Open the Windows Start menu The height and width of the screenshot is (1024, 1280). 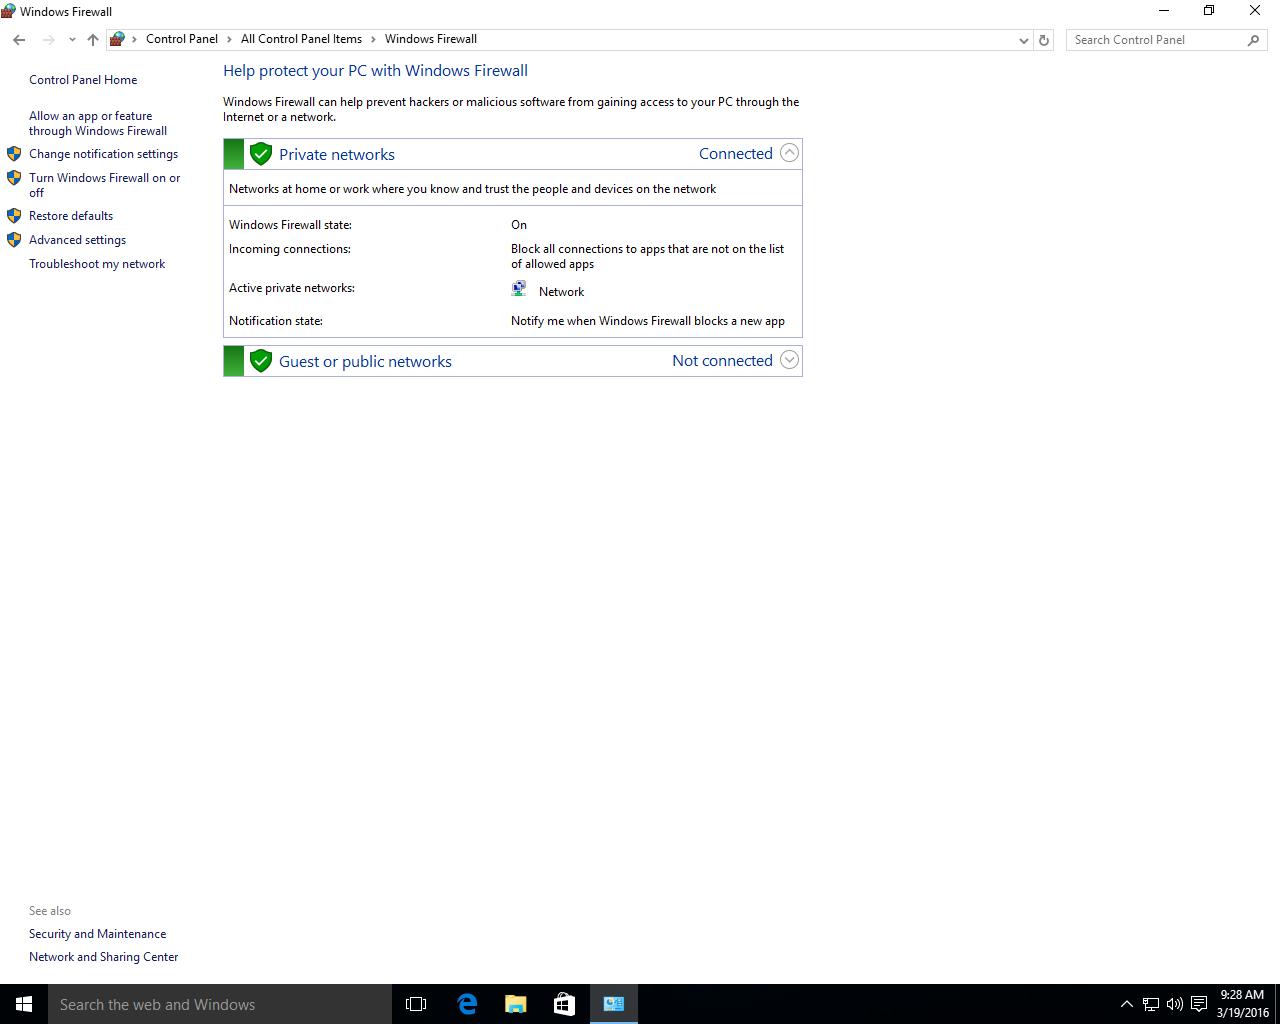(24, 1004)
